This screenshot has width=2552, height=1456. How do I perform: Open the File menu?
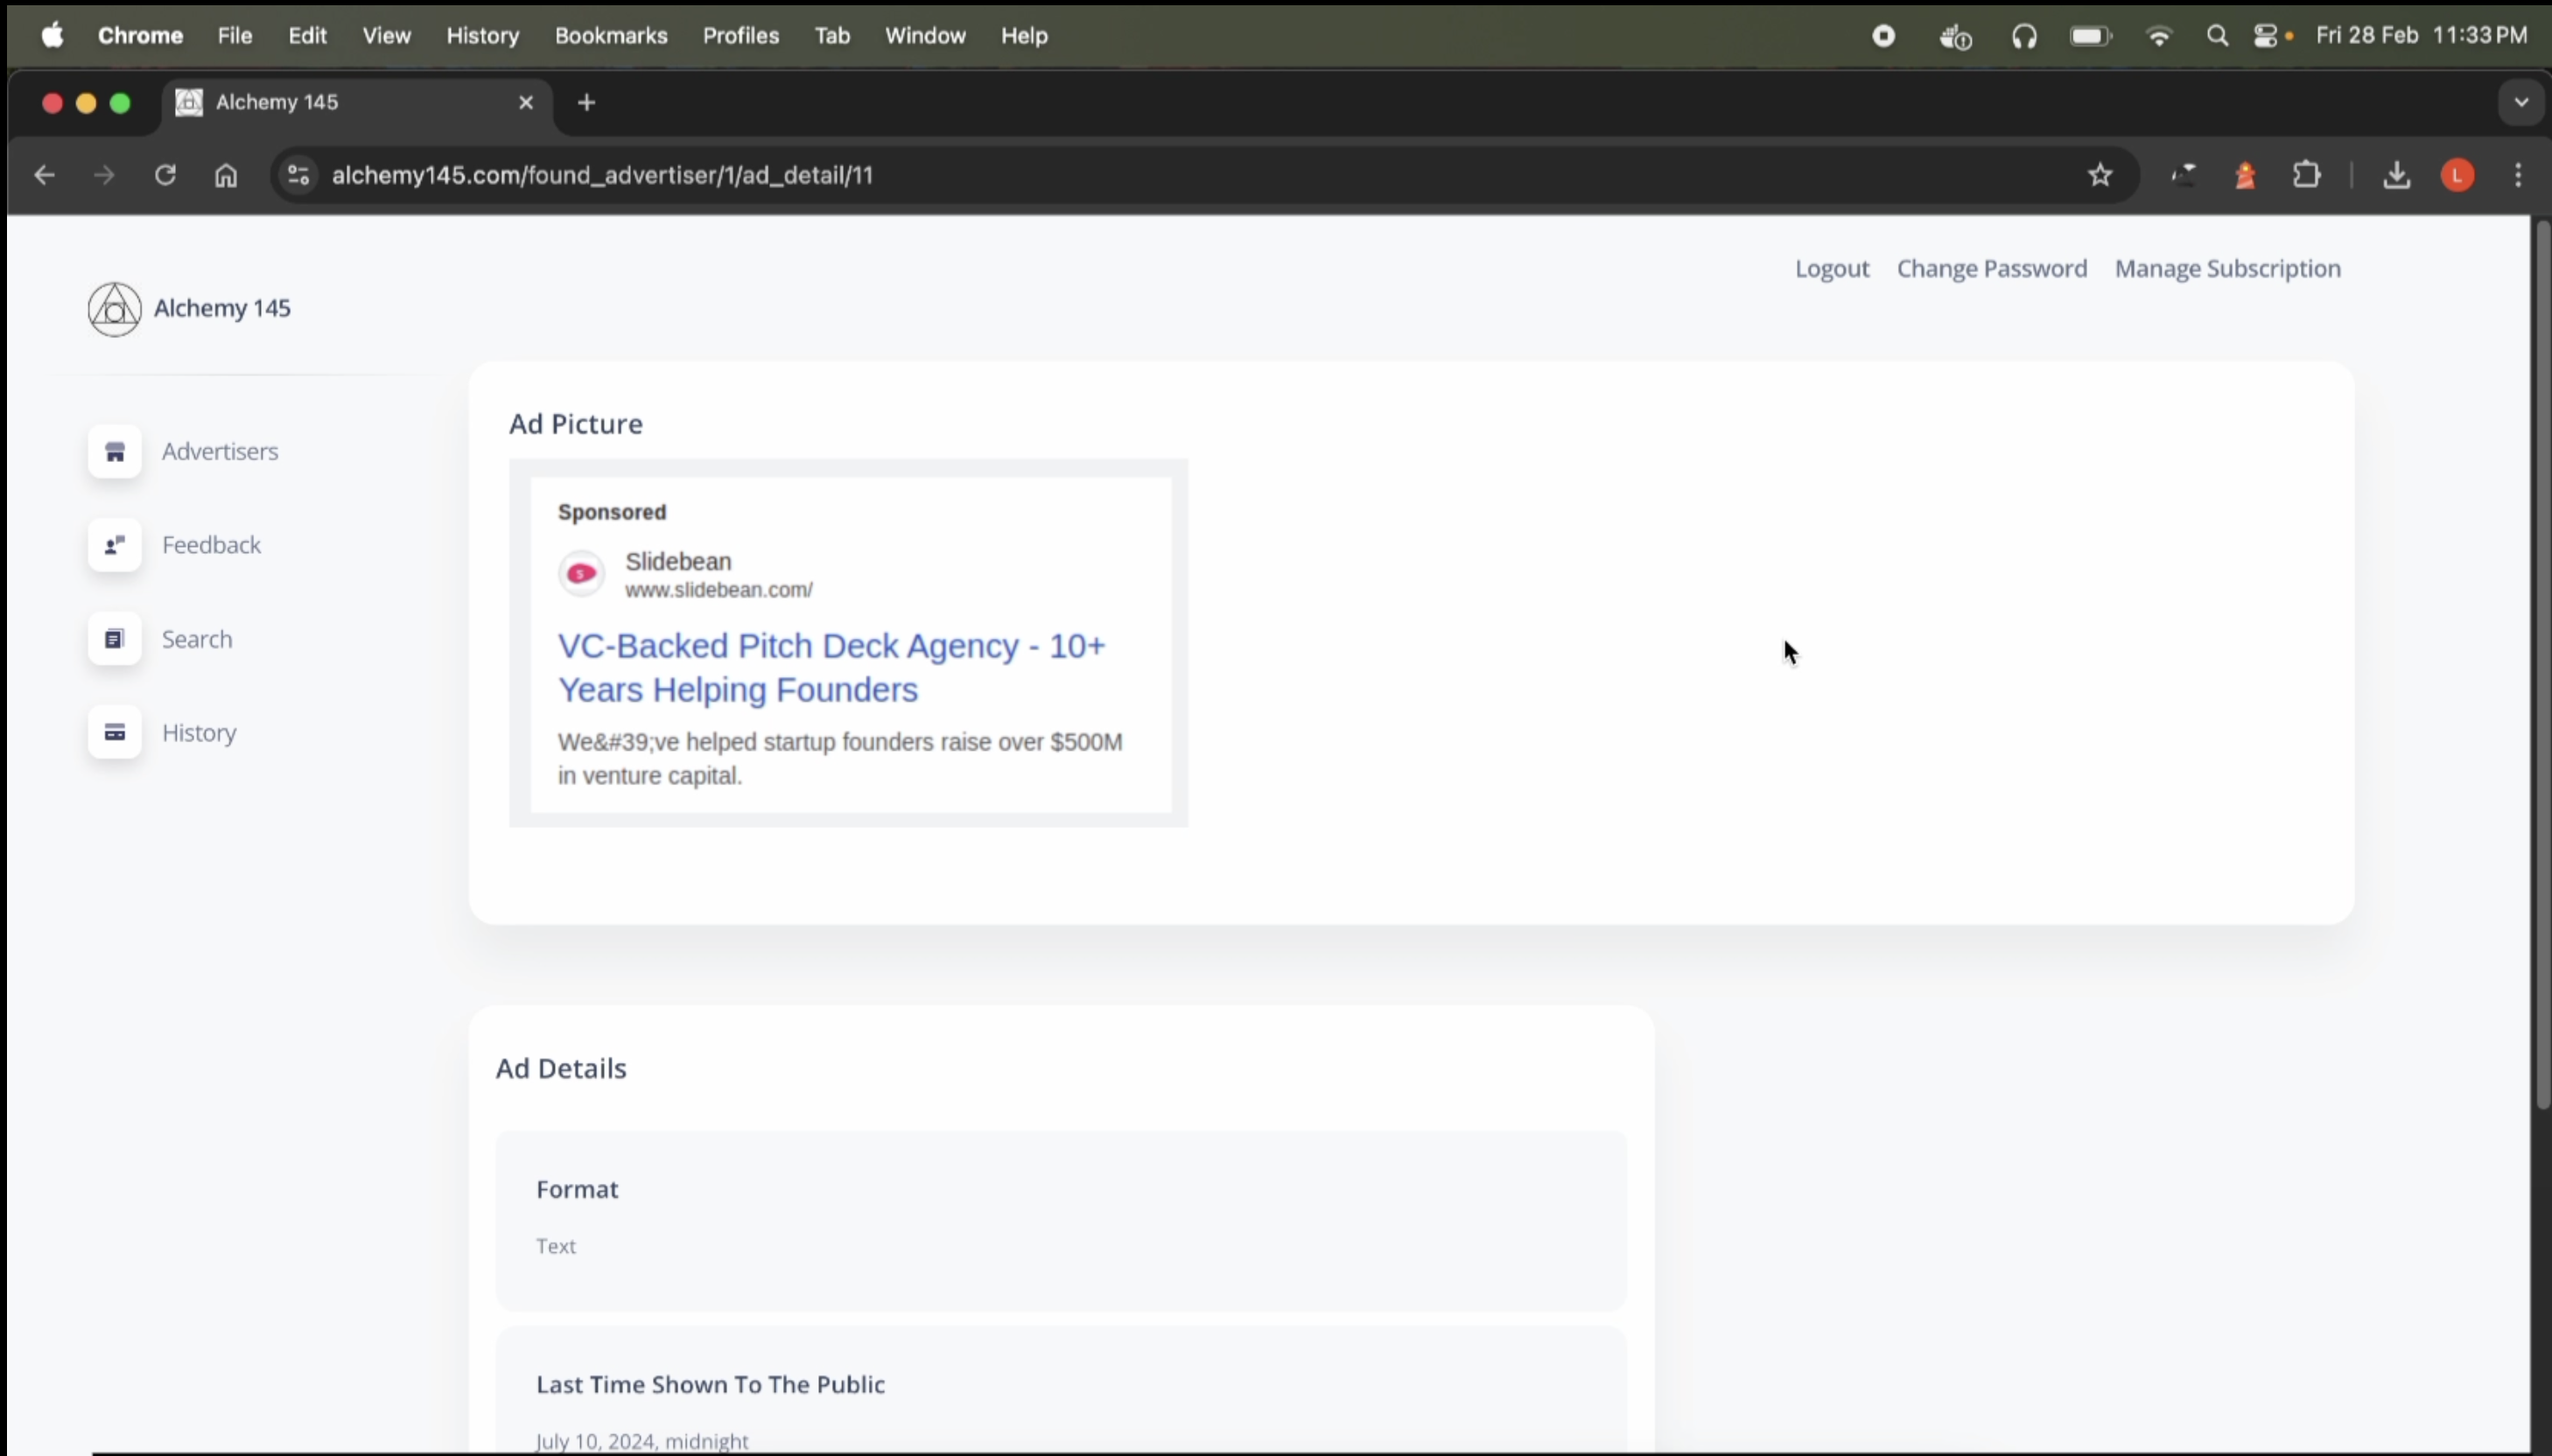(x=235, y=36)
